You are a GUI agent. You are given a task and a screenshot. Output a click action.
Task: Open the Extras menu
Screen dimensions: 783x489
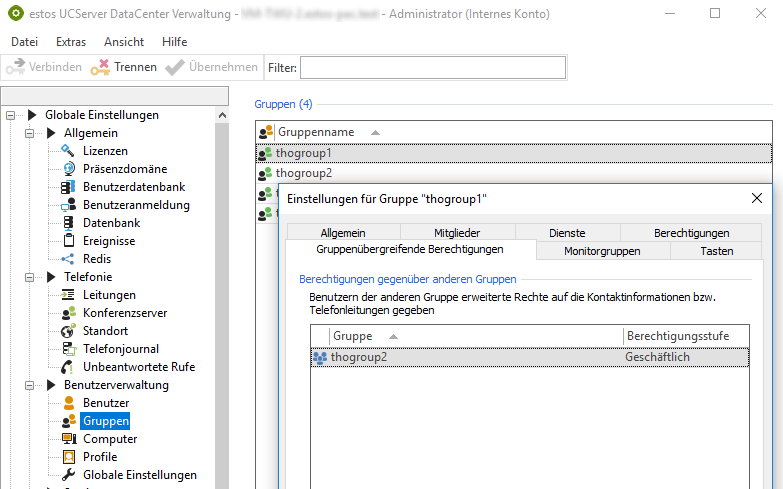(71, 42)
